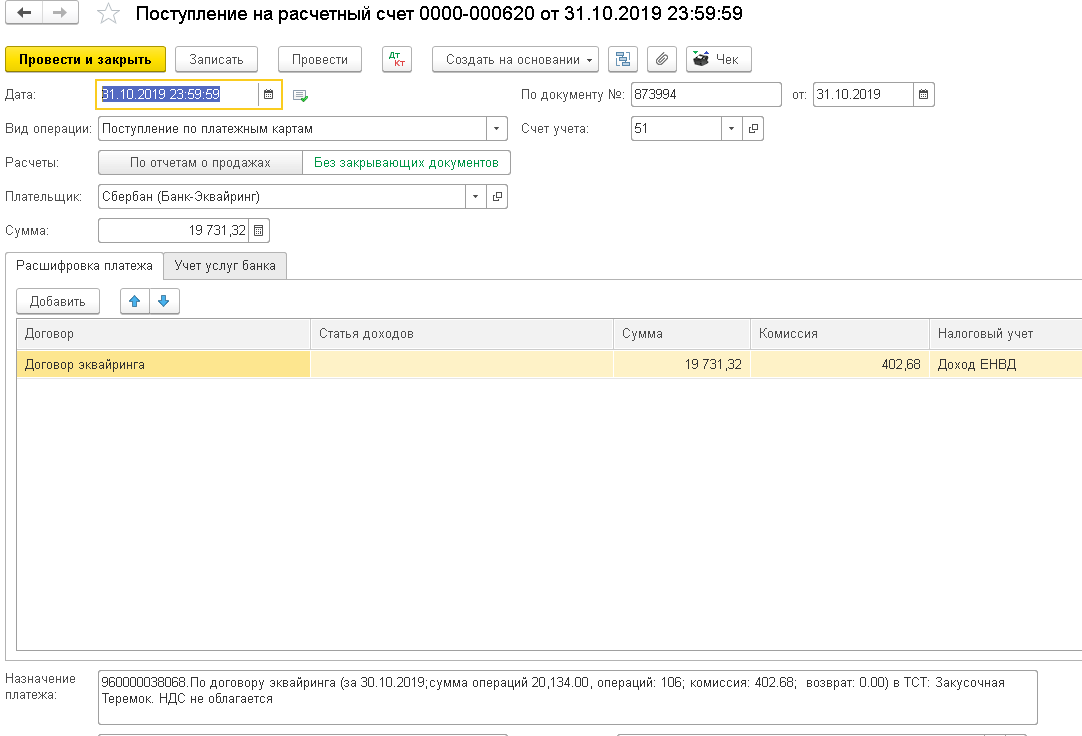Switch to Расшифровка платежа tab
This screenshot has height=736, width=1082.
click(85, 265)
